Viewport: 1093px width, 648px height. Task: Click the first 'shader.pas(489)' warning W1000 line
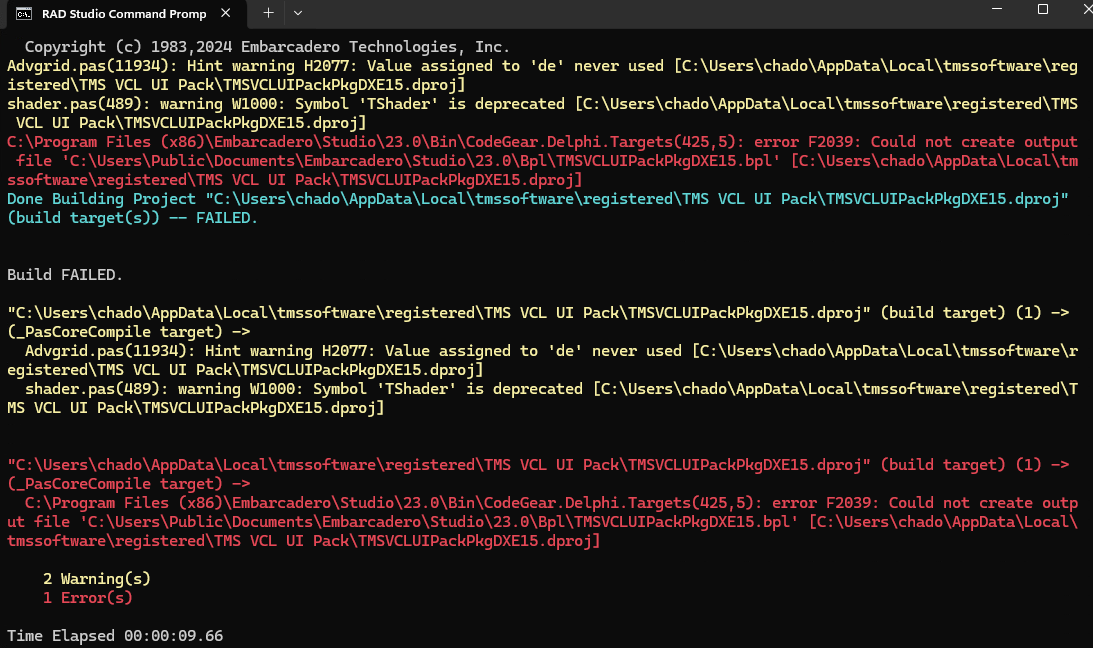pyautogui.click(x=542, y=104)
